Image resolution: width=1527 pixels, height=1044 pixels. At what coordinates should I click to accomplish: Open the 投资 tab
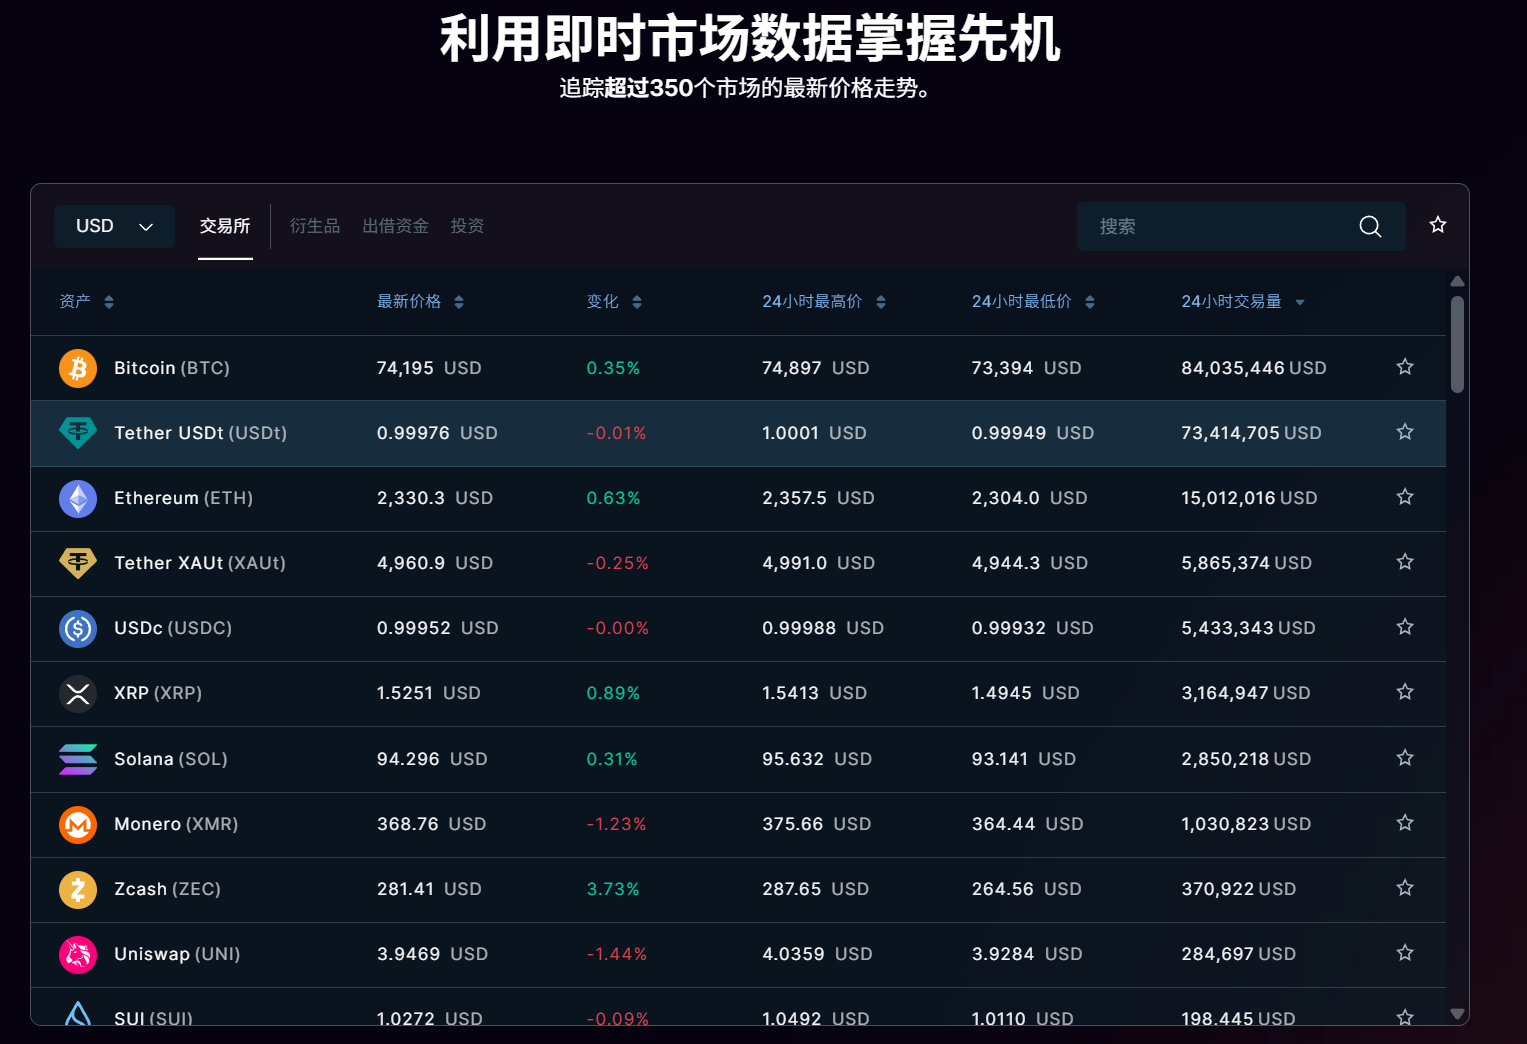[467, 226]
